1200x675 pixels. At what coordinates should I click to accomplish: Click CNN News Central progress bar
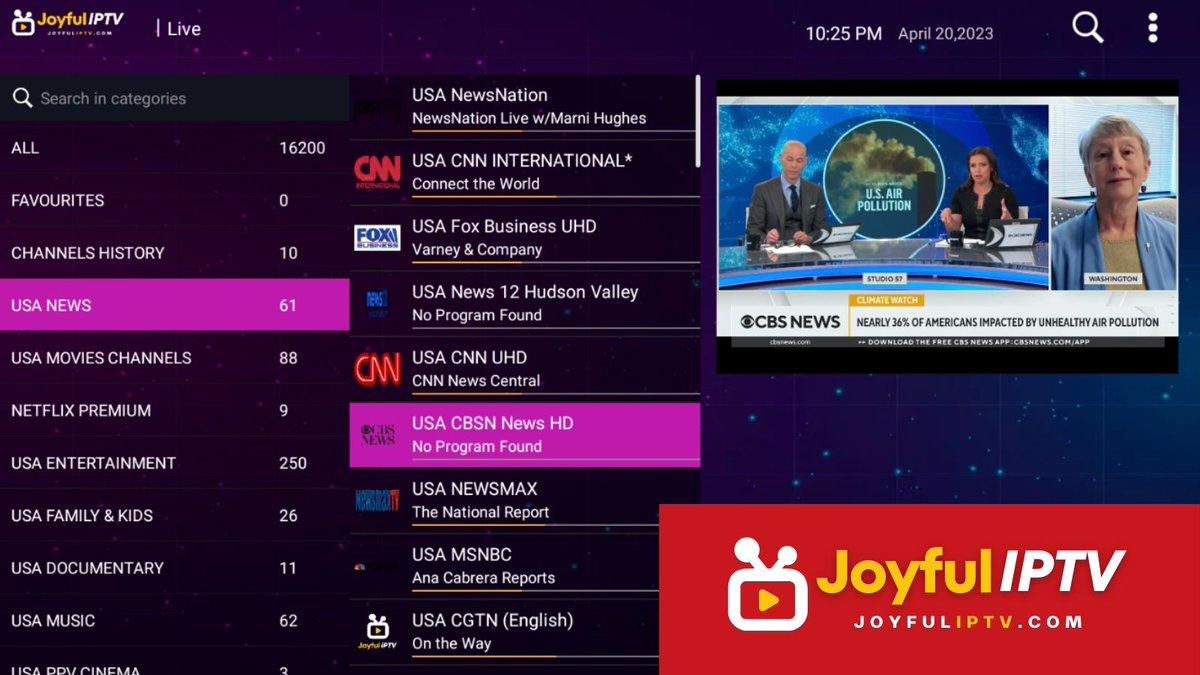(x=554, y=394)
